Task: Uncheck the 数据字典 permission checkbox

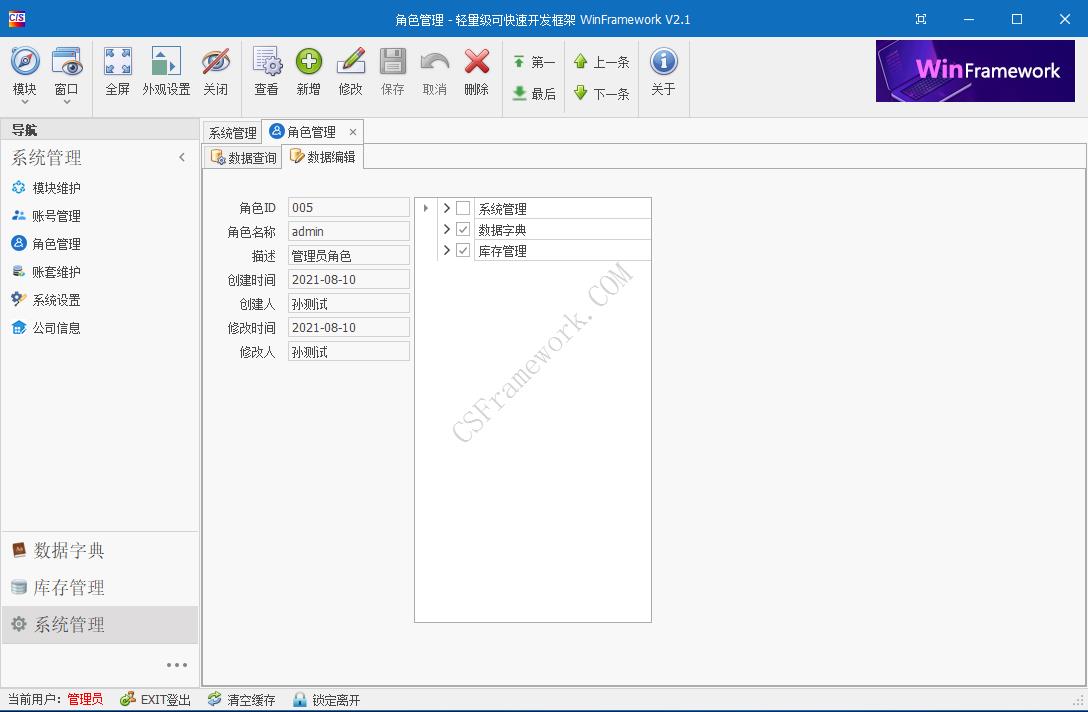Action: click(463, 229)
